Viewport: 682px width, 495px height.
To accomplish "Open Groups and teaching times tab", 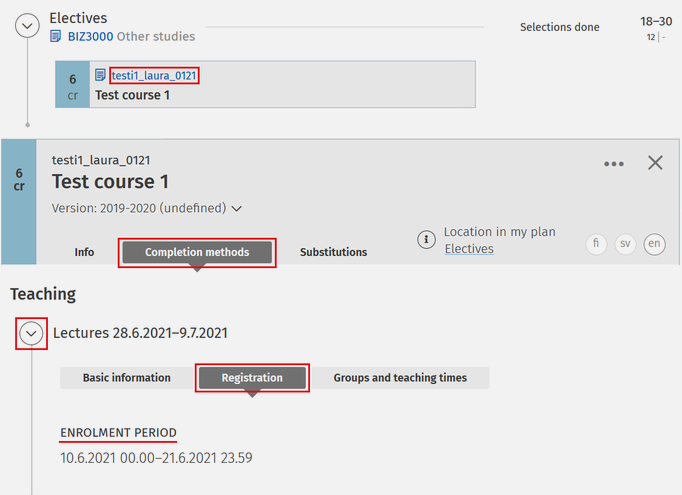I will (400, 378).
